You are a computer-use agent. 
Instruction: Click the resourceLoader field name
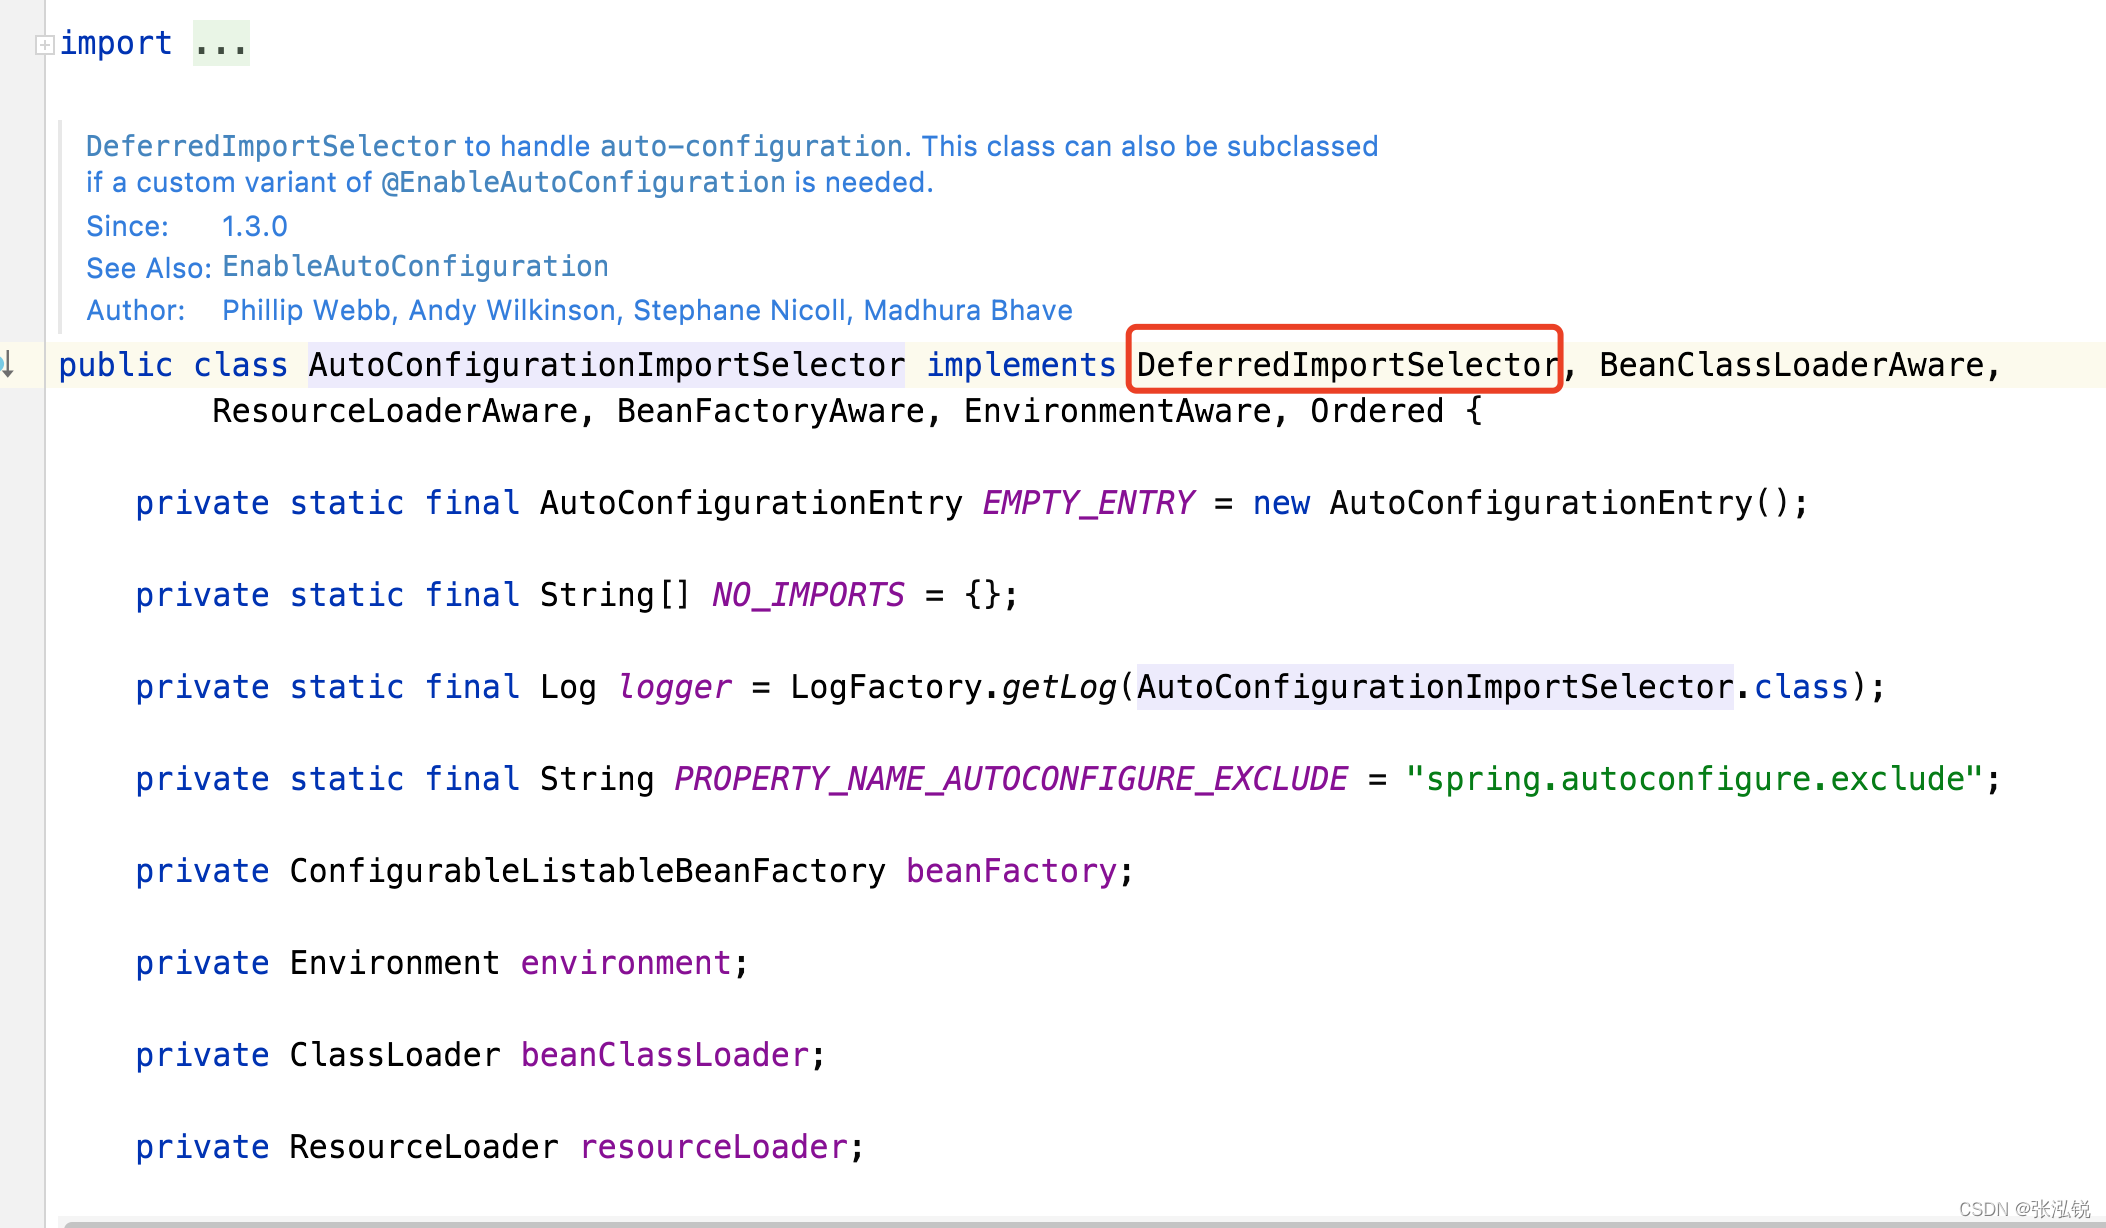(714, 1147)
